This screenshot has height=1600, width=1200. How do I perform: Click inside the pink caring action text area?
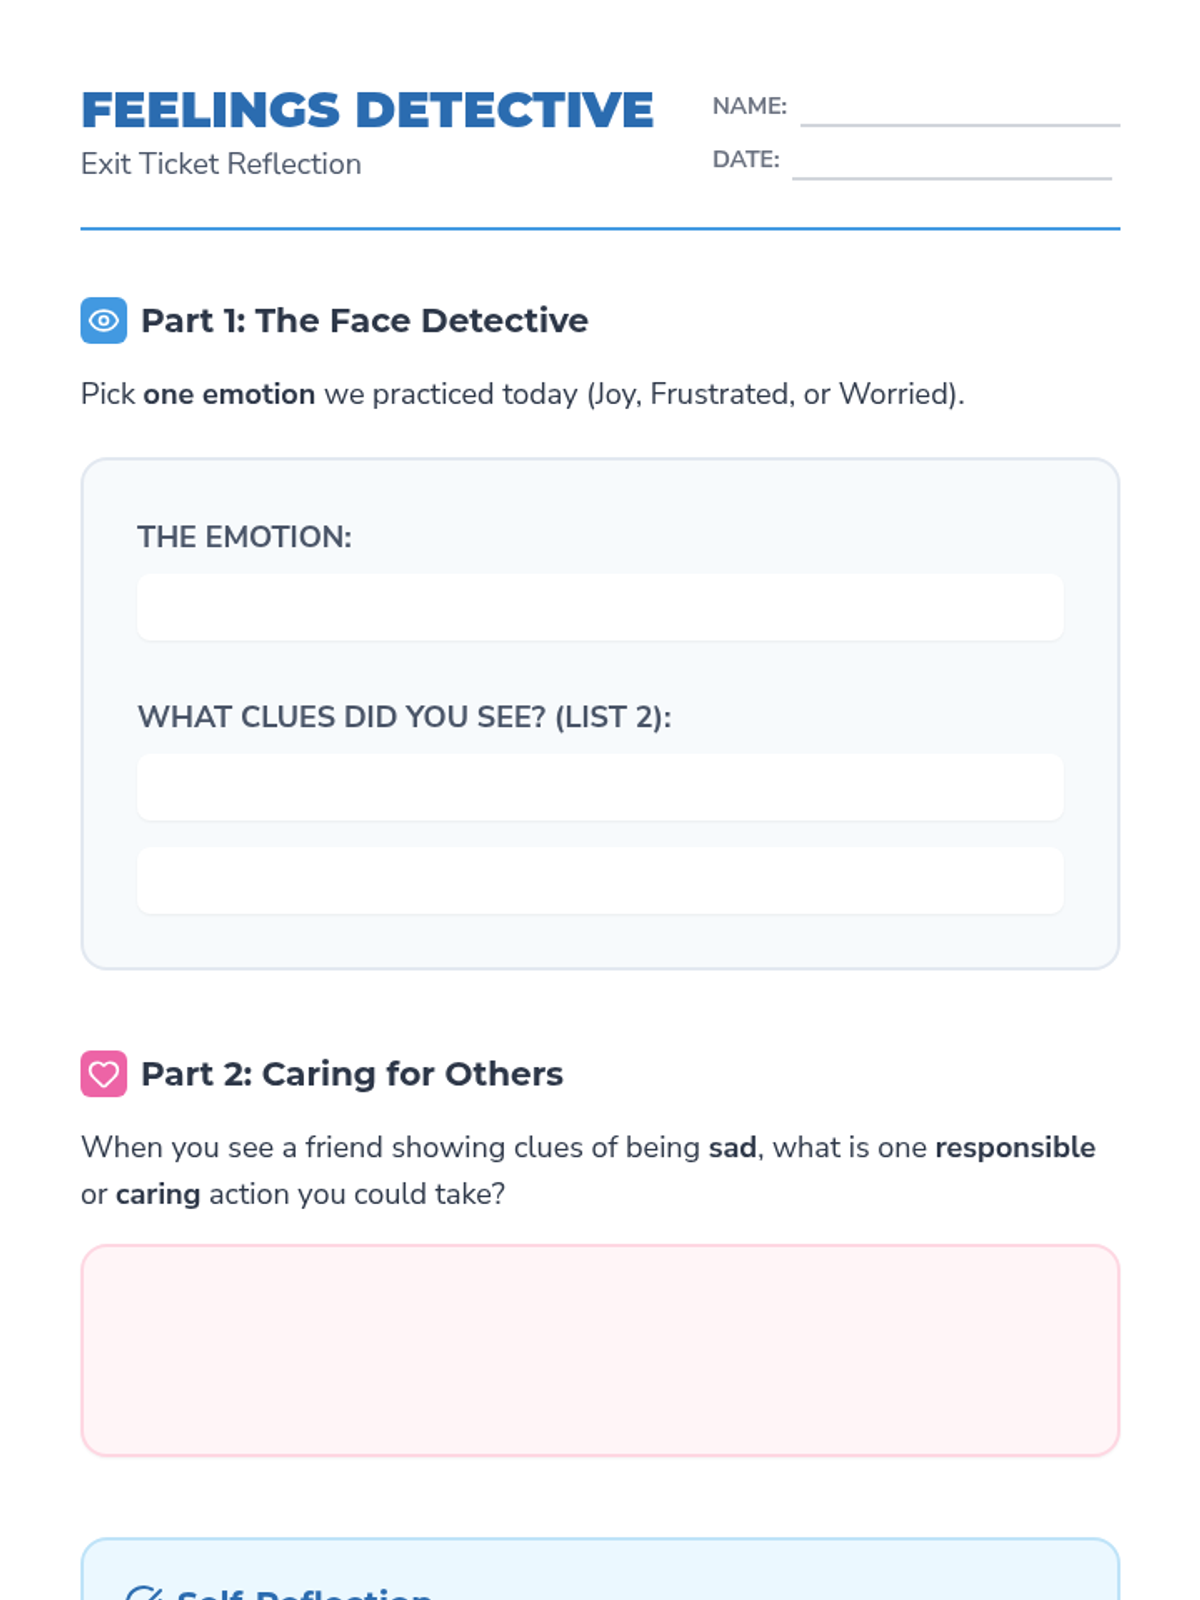(600, 1350)
